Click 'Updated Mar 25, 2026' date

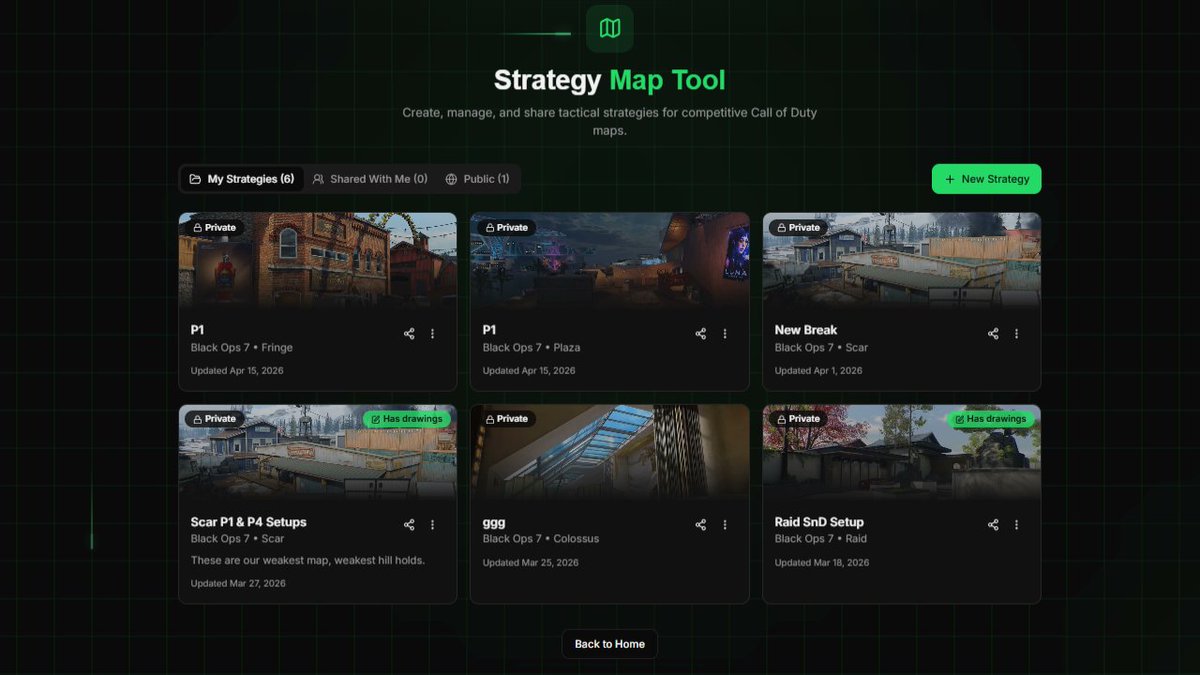[x=530, y=563]
